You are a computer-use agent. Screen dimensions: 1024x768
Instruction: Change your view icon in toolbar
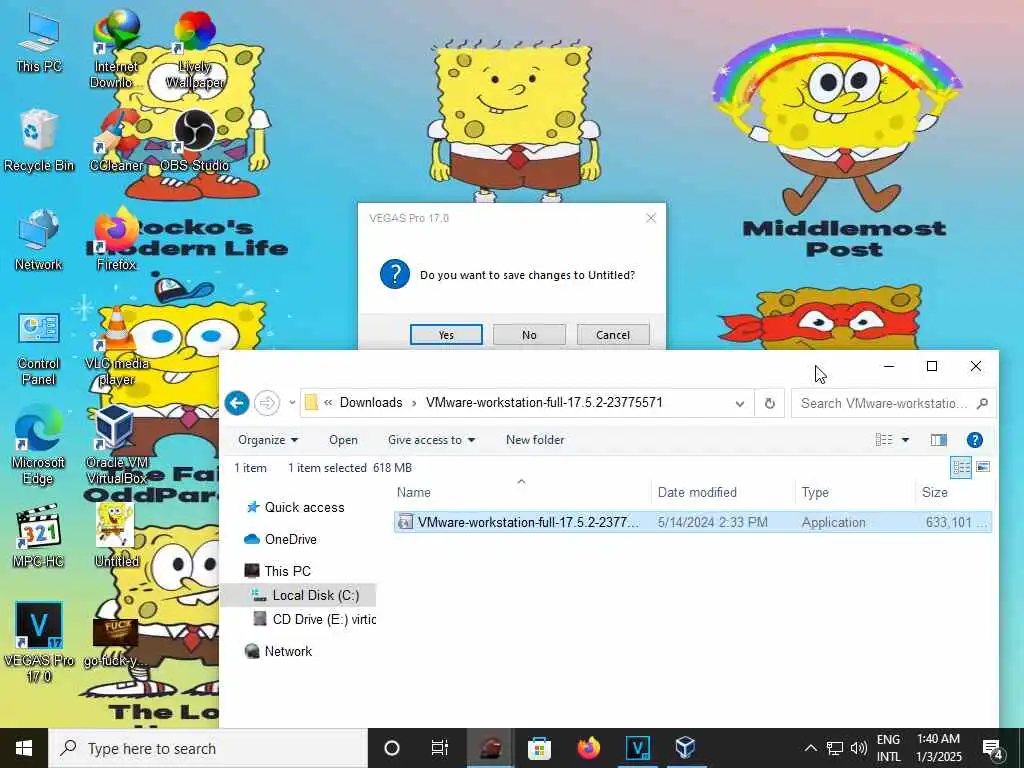(x=884, y=440)
